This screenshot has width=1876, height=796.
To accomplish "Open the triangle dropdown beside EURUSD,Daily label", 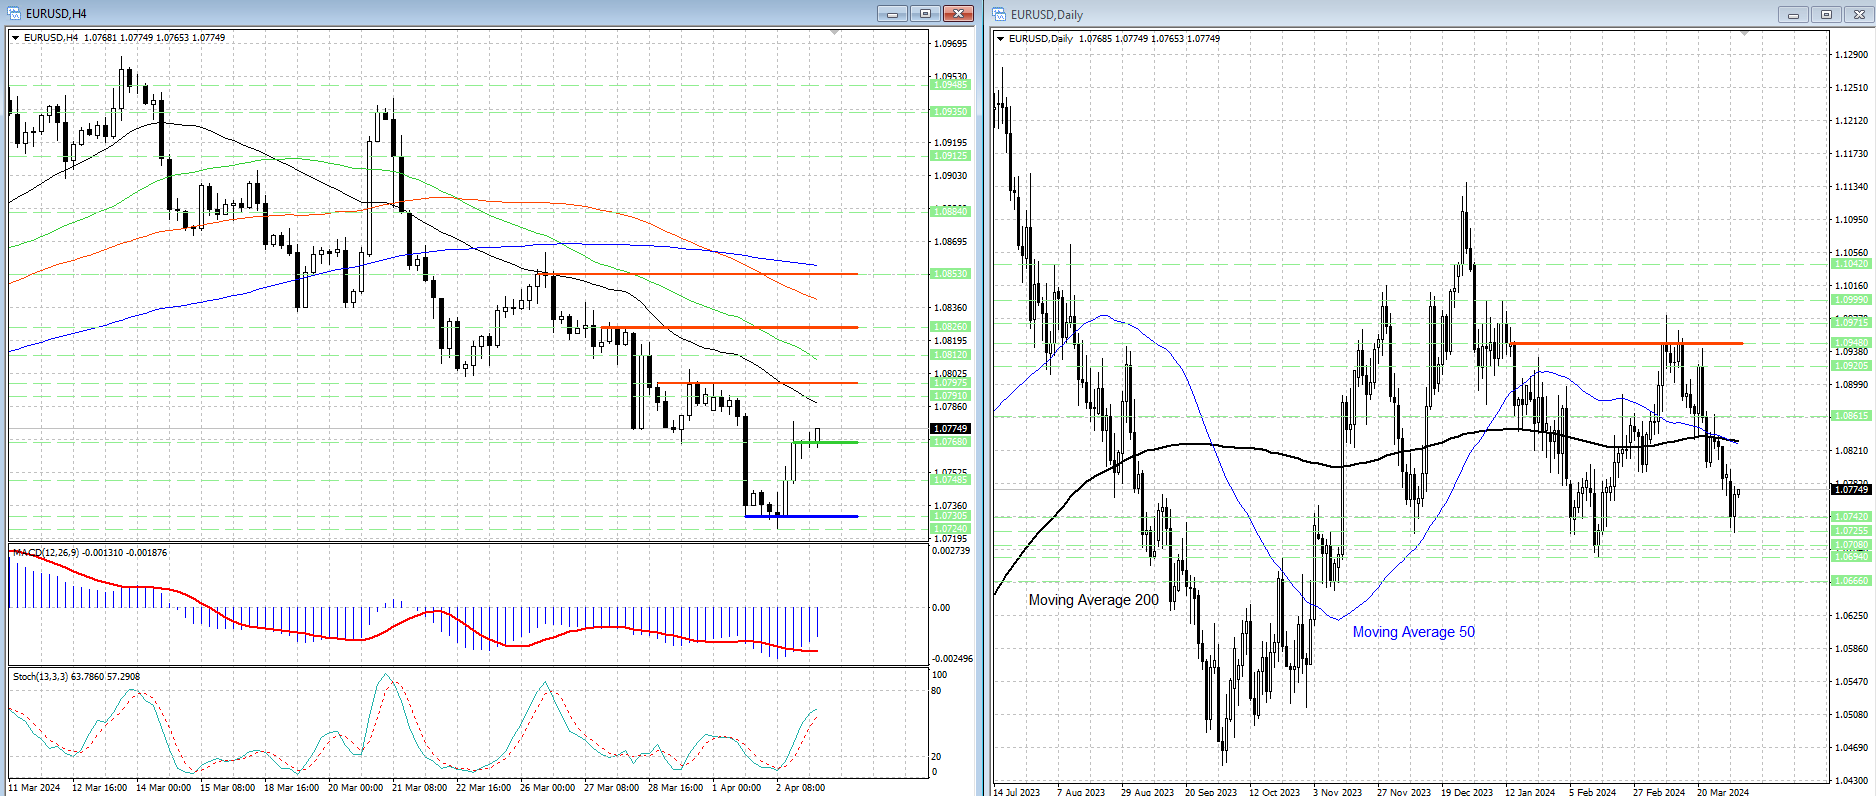I will pos(1001,39).
